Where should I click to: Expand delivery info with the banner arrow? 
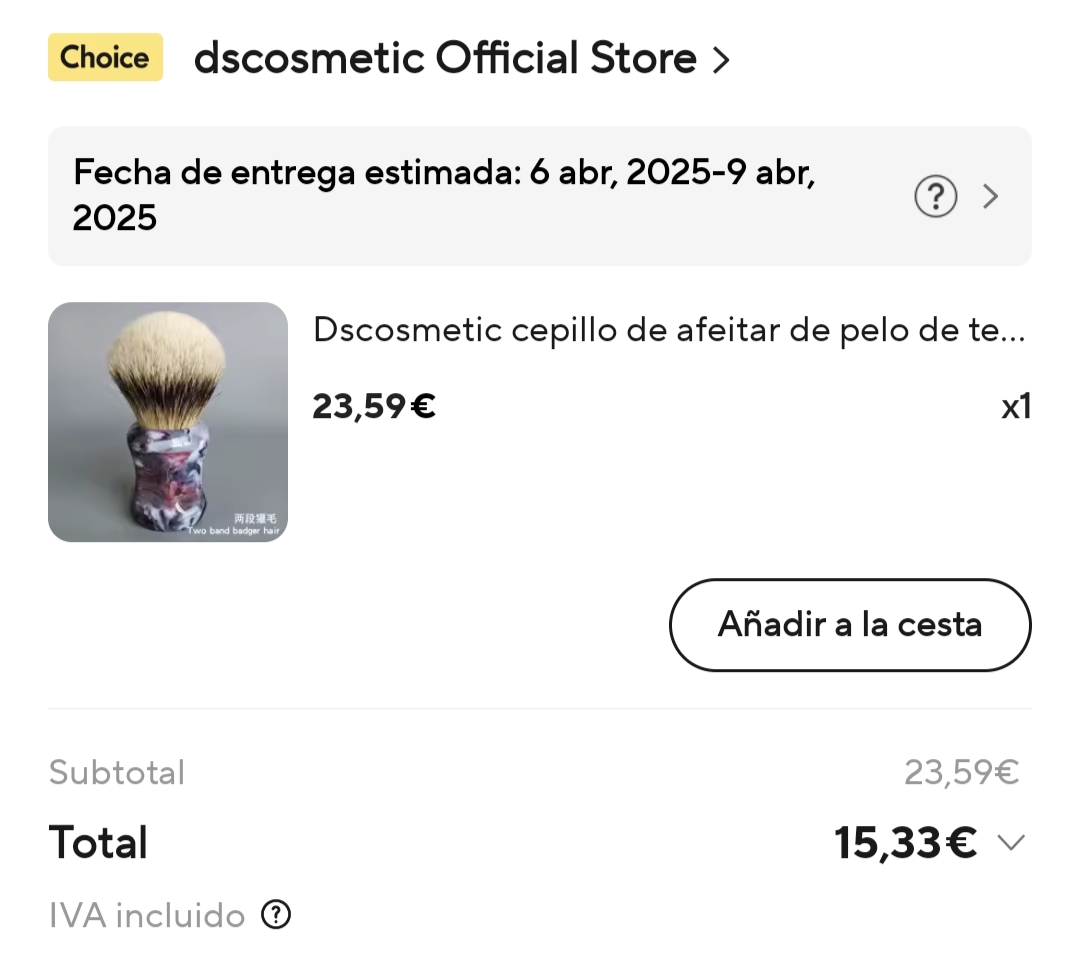point(990,197)
